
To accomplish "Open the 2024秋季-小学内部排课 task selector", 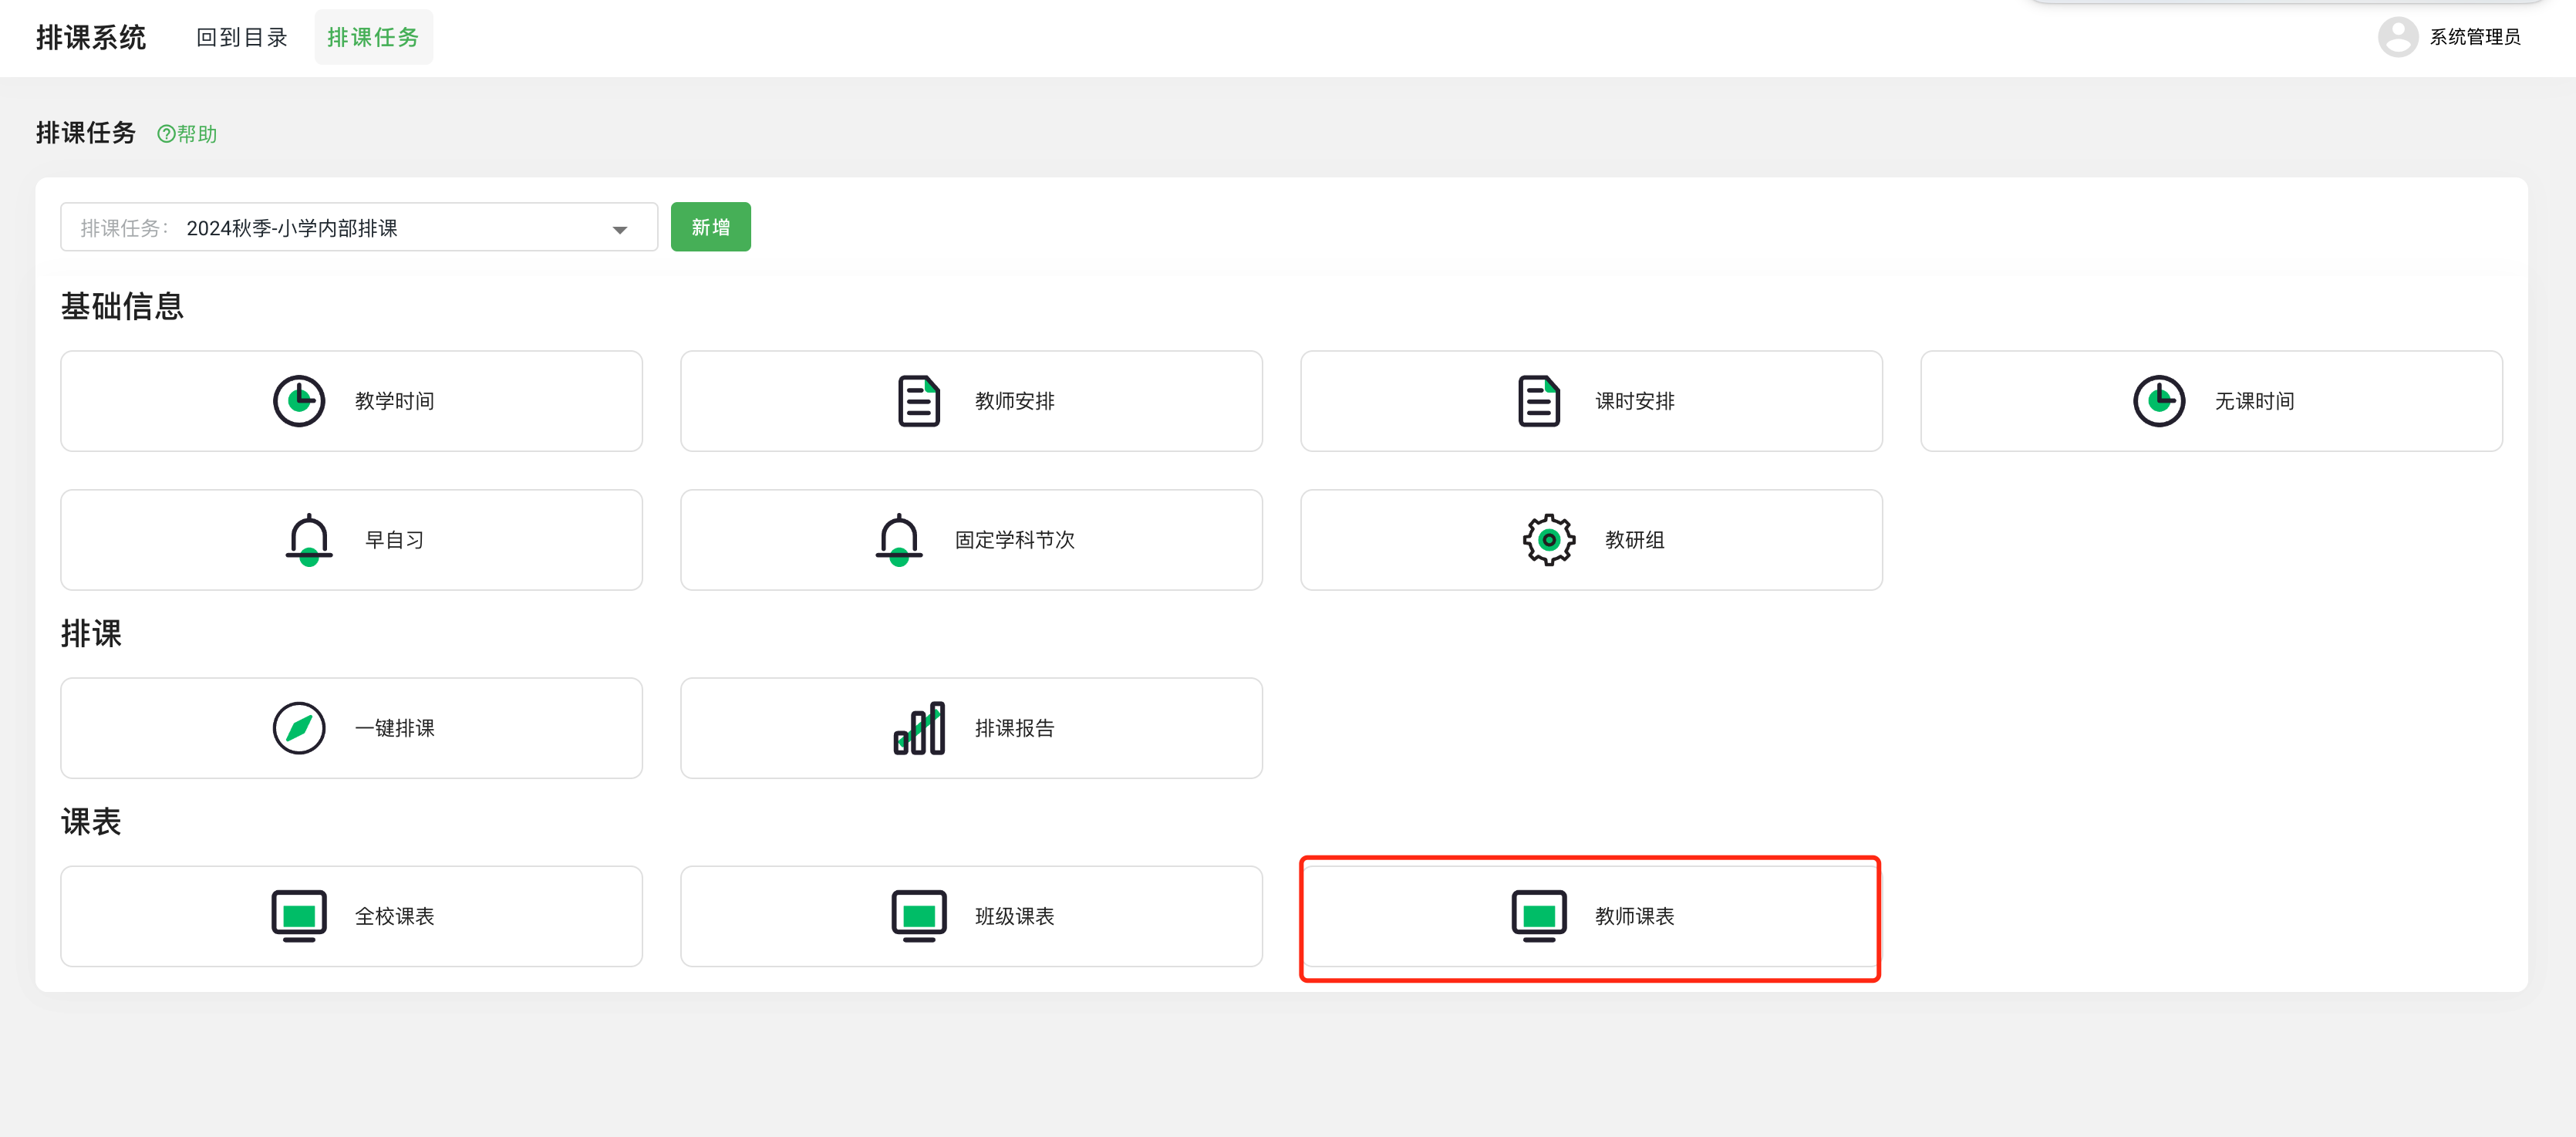I will (358, 228).
